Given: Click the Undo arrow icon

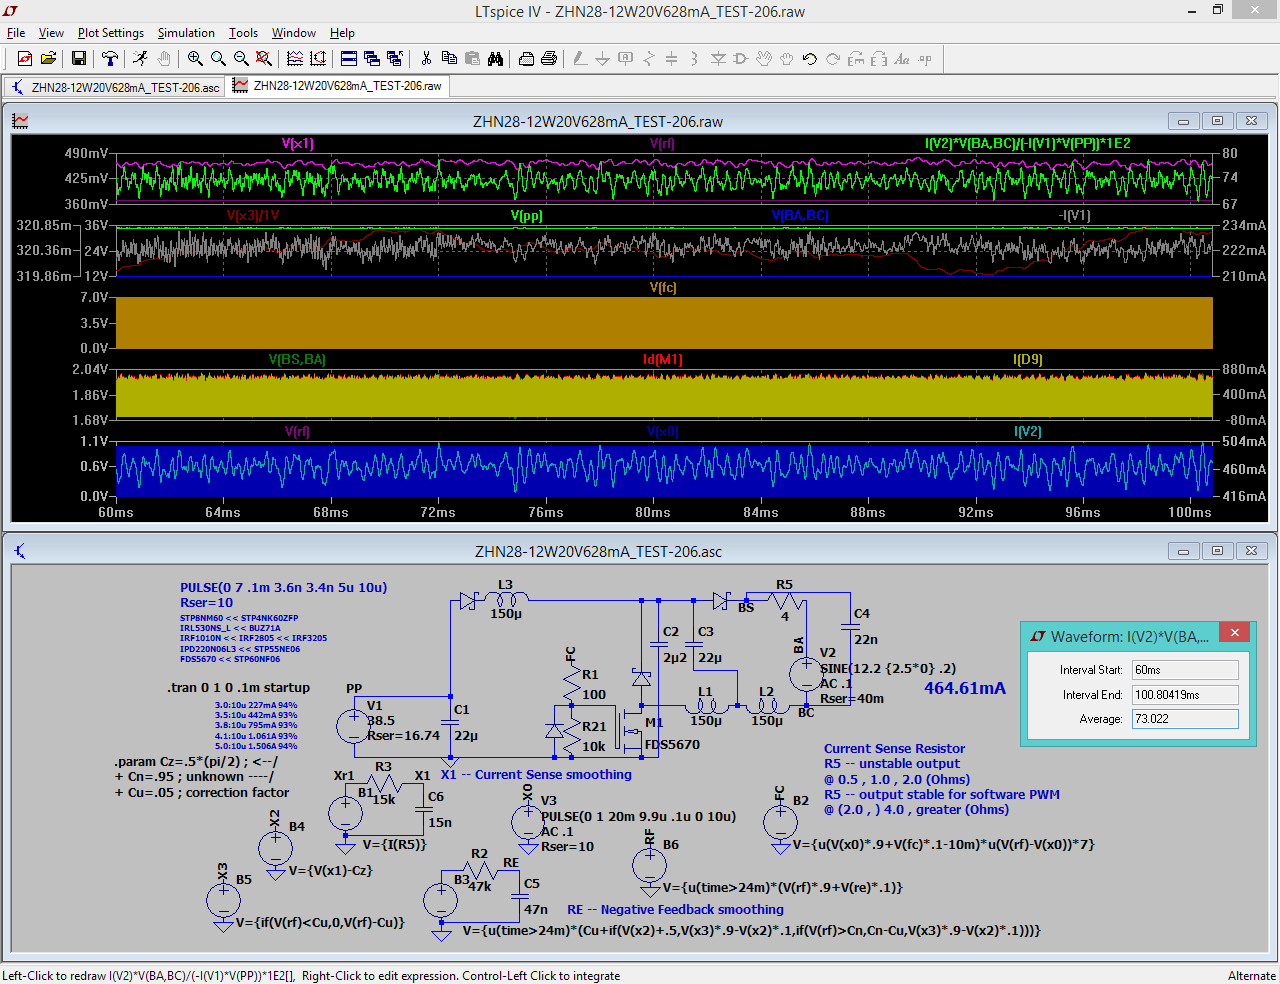Looking at the screenshot, I should (810, 59).
